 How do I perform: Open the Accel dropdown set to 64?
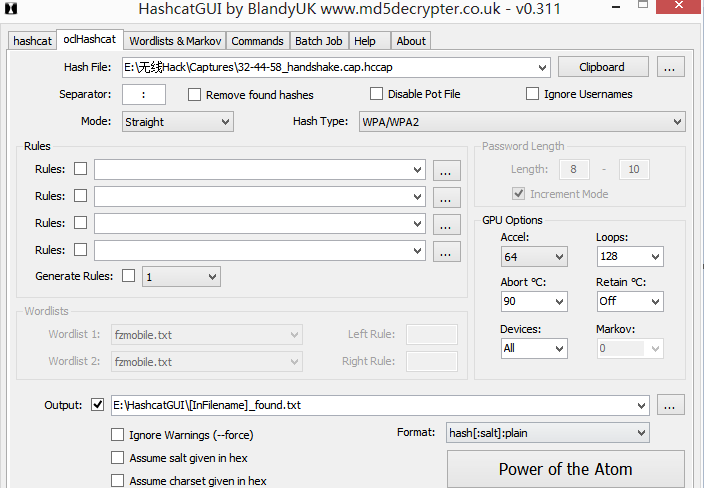pos(534,257)
